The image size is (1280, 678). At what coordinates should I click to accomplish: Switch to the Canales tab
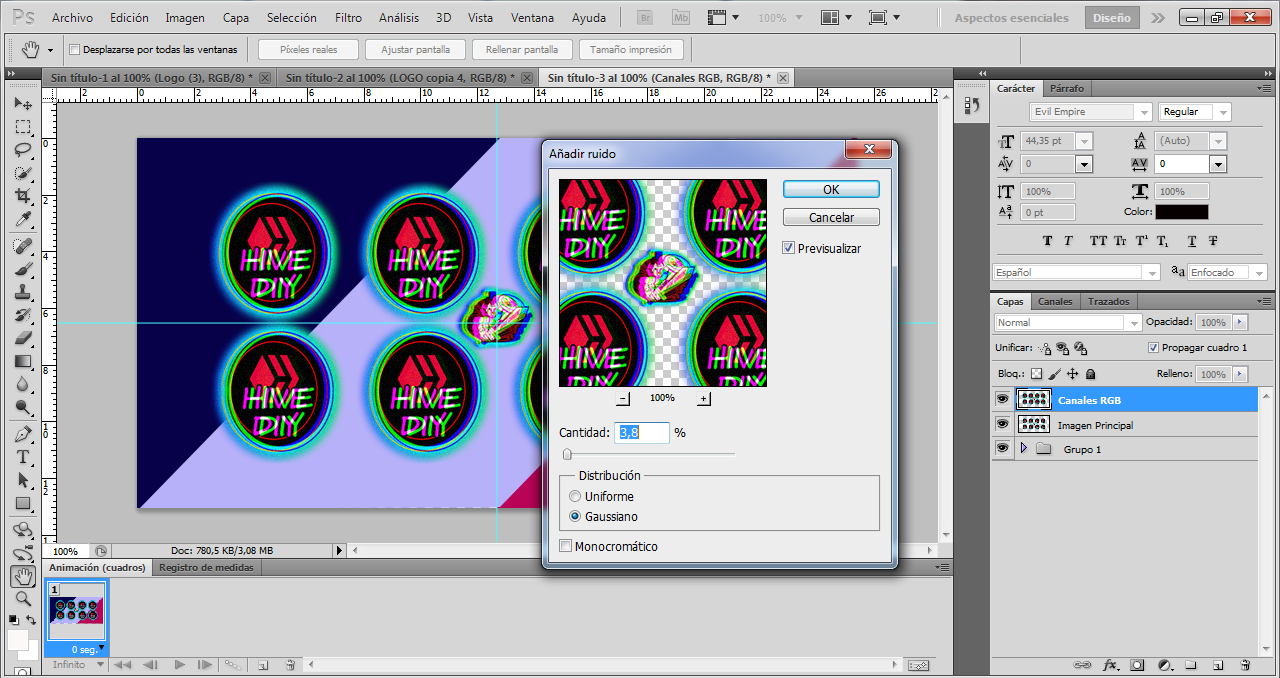[x=1055, y=301]
